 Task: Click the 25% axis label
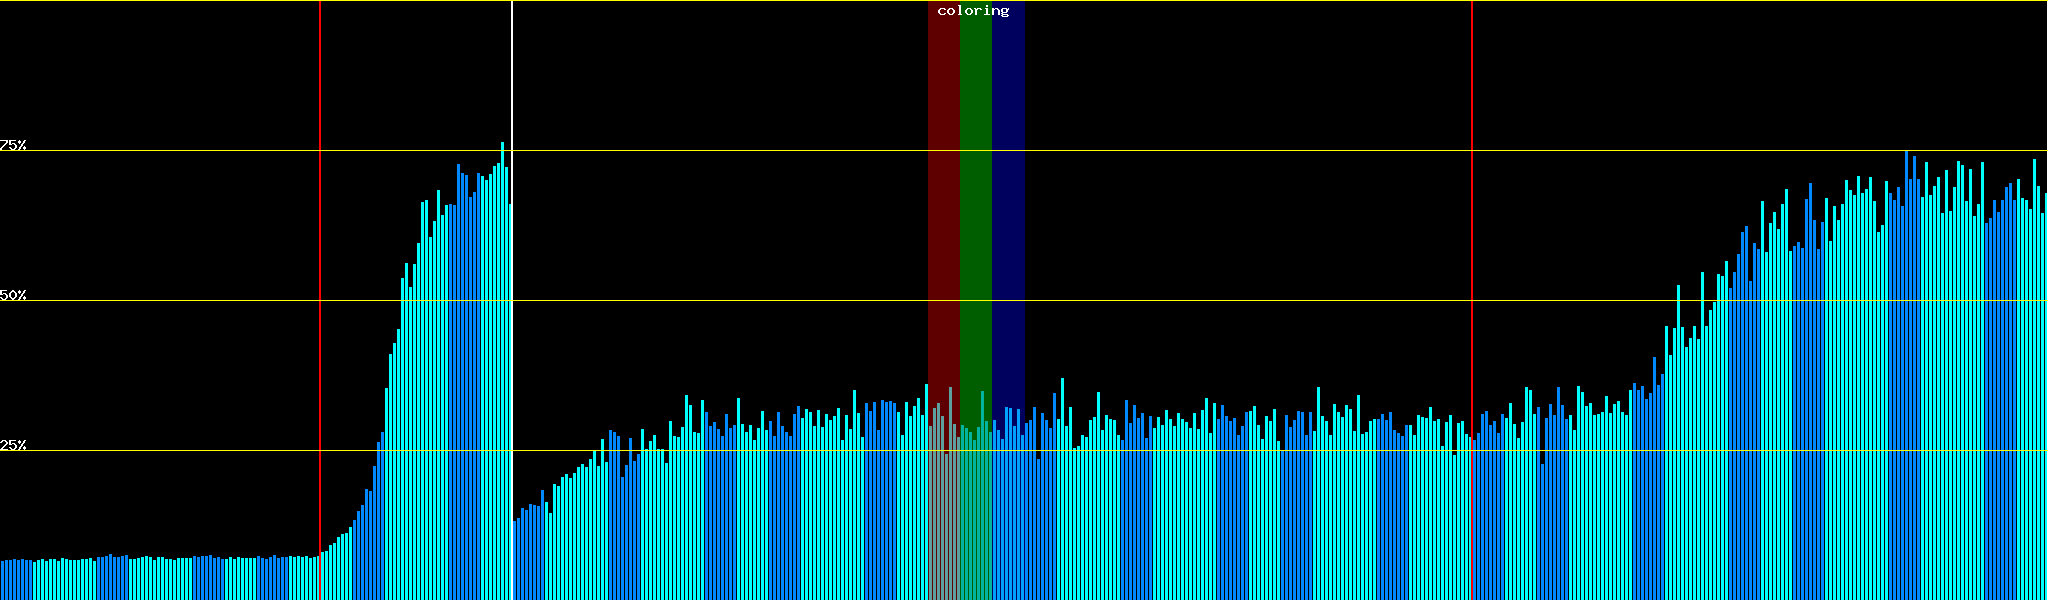[13, 445]
